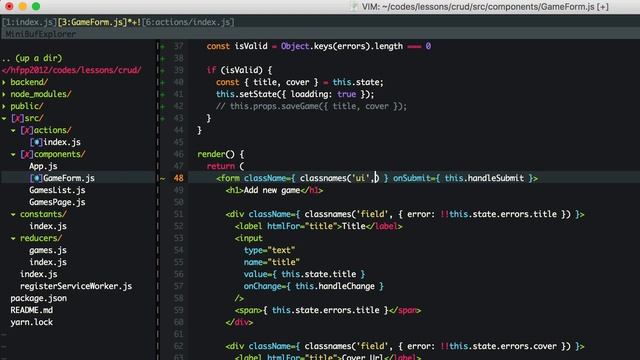Open index.js under actions folder

(62, 142)
